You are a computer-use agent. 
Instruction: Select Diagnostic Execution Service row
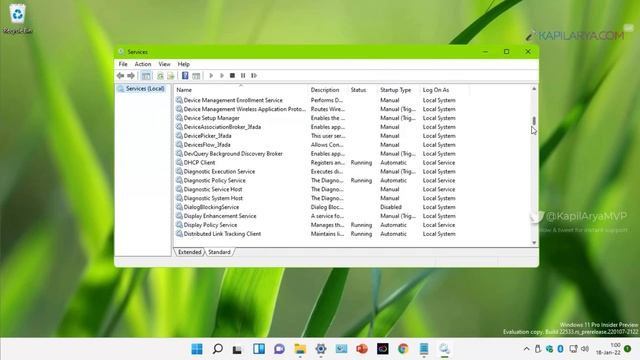[219, 171]
